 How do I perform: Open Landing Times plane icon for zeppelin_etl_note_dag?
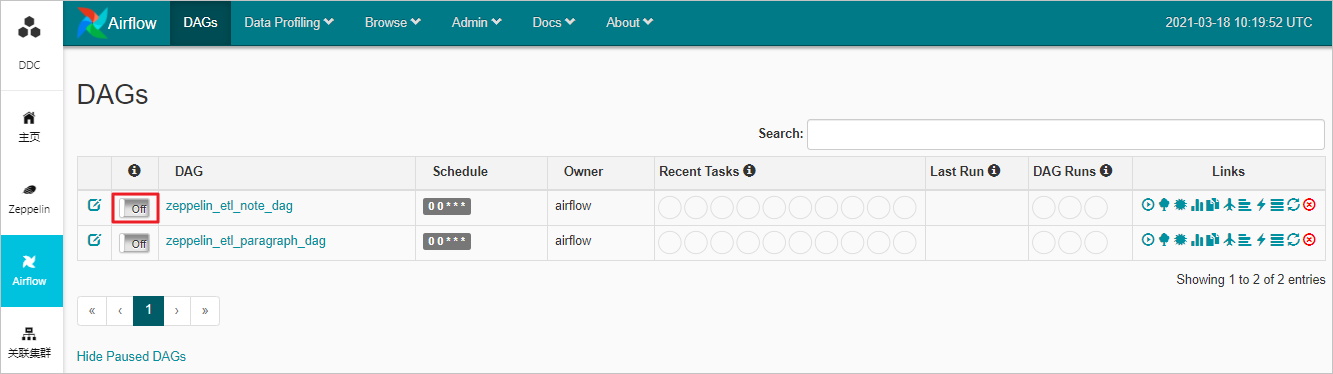tap(1229, 204)
